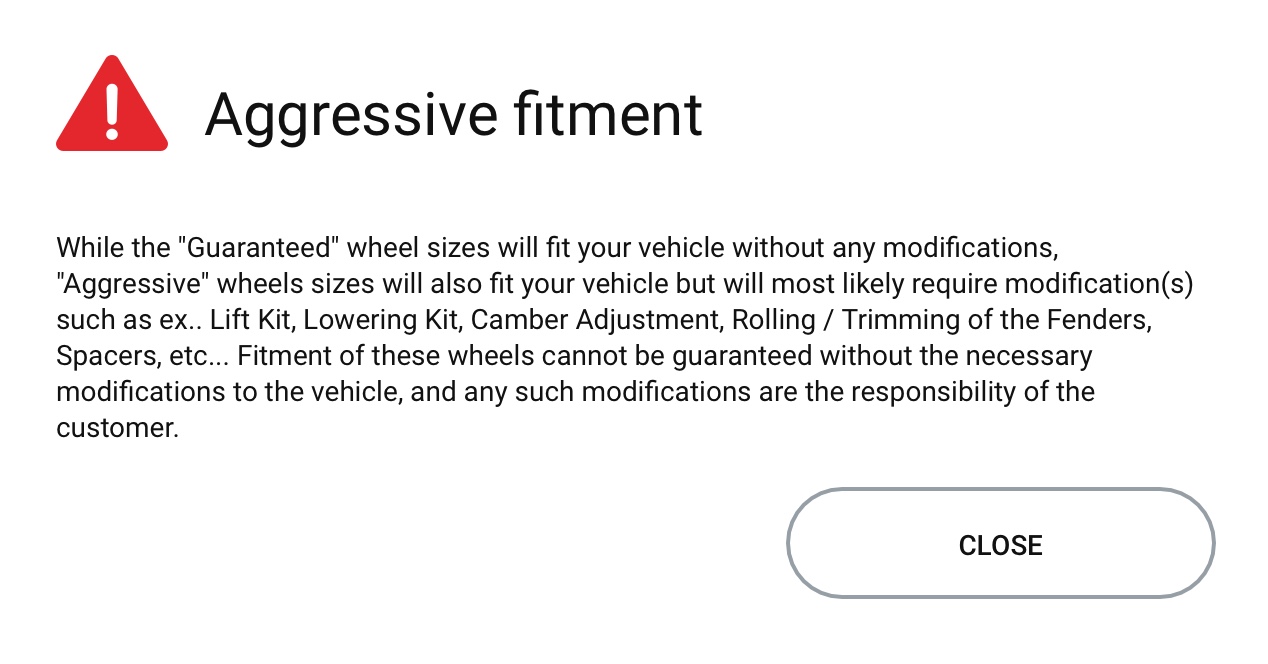Click the "Aggressive fitment" dialog heading
This screenshot has width=1268, height=664.
(453, 114)
